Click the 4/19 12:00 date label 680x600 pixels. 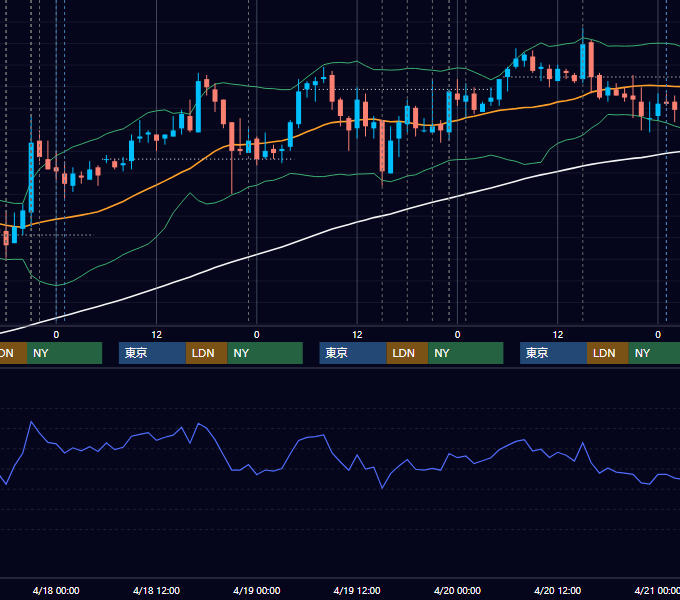click(x=357, y=590)
